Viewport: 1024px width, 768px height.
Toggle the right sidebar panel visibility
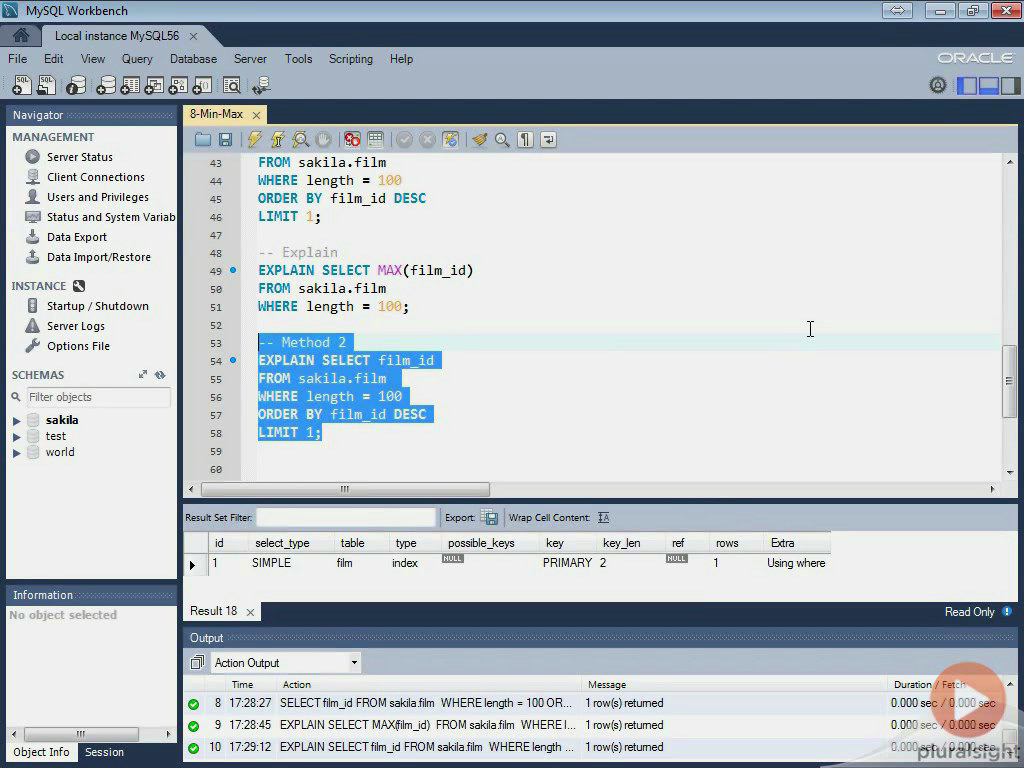pyautogui.click(x=1010, y=86)
